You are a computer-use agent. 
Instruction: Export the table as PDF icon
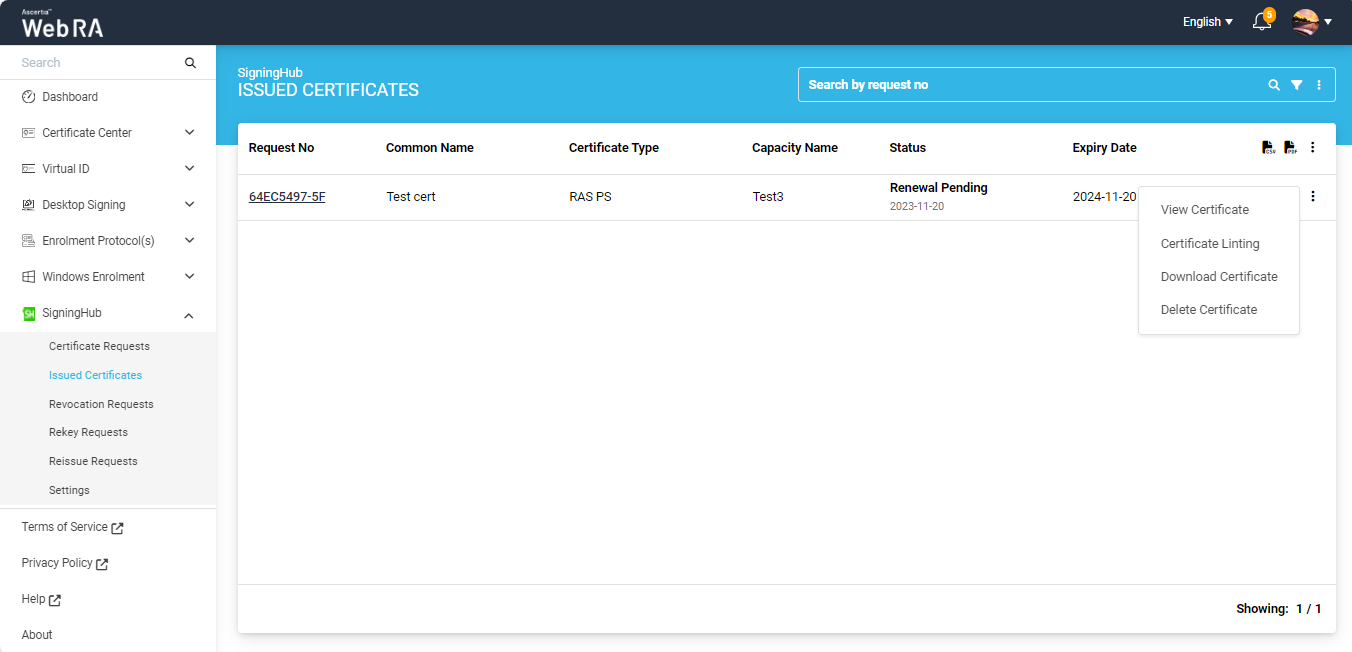coord(1290,148)
